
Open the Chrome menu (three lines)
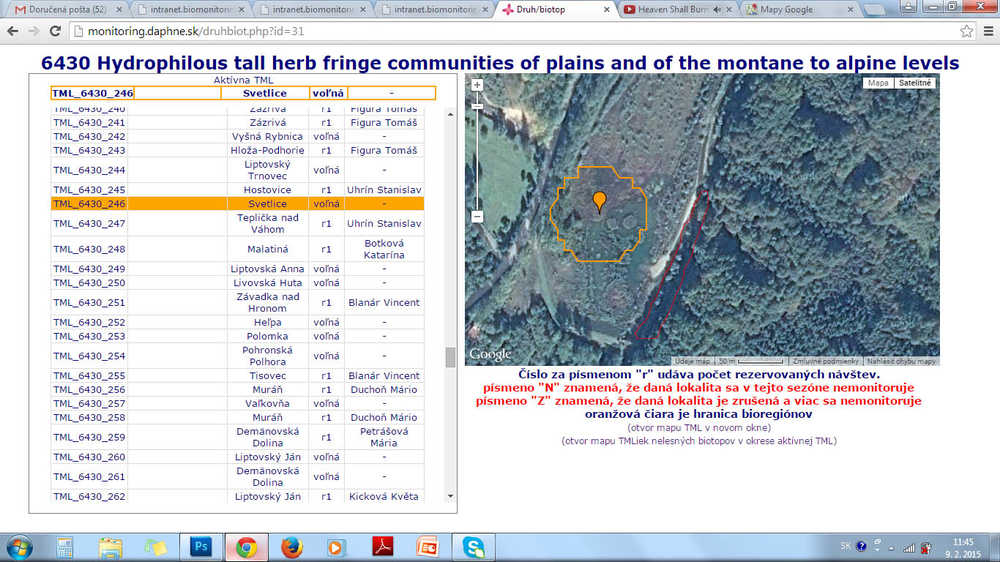[x=988, y=31]
